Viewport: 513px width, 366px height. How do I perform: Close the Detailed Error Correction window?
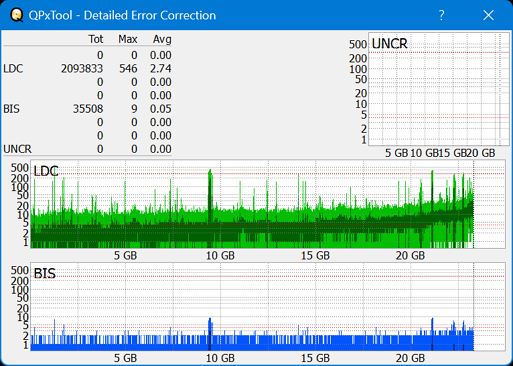click(x=488, y=15)
